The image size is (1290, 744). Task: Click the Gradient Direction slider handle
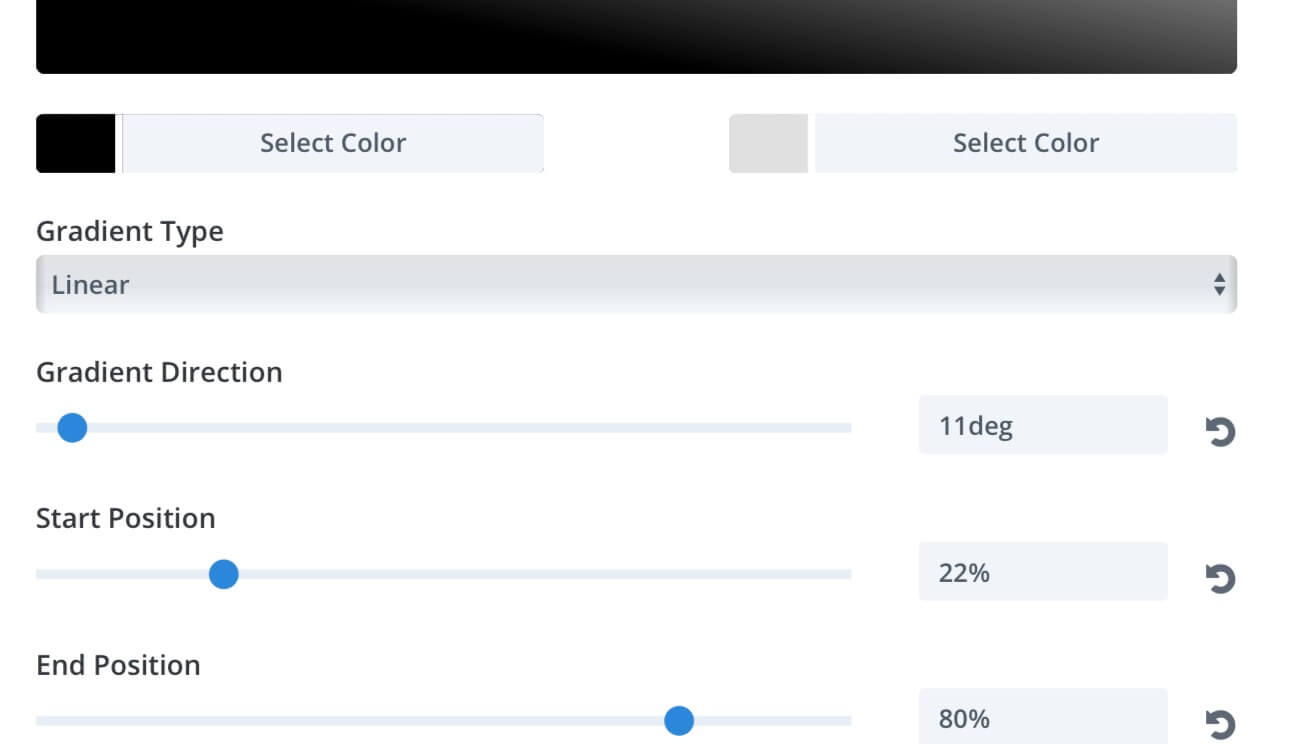tap(72, 428)
